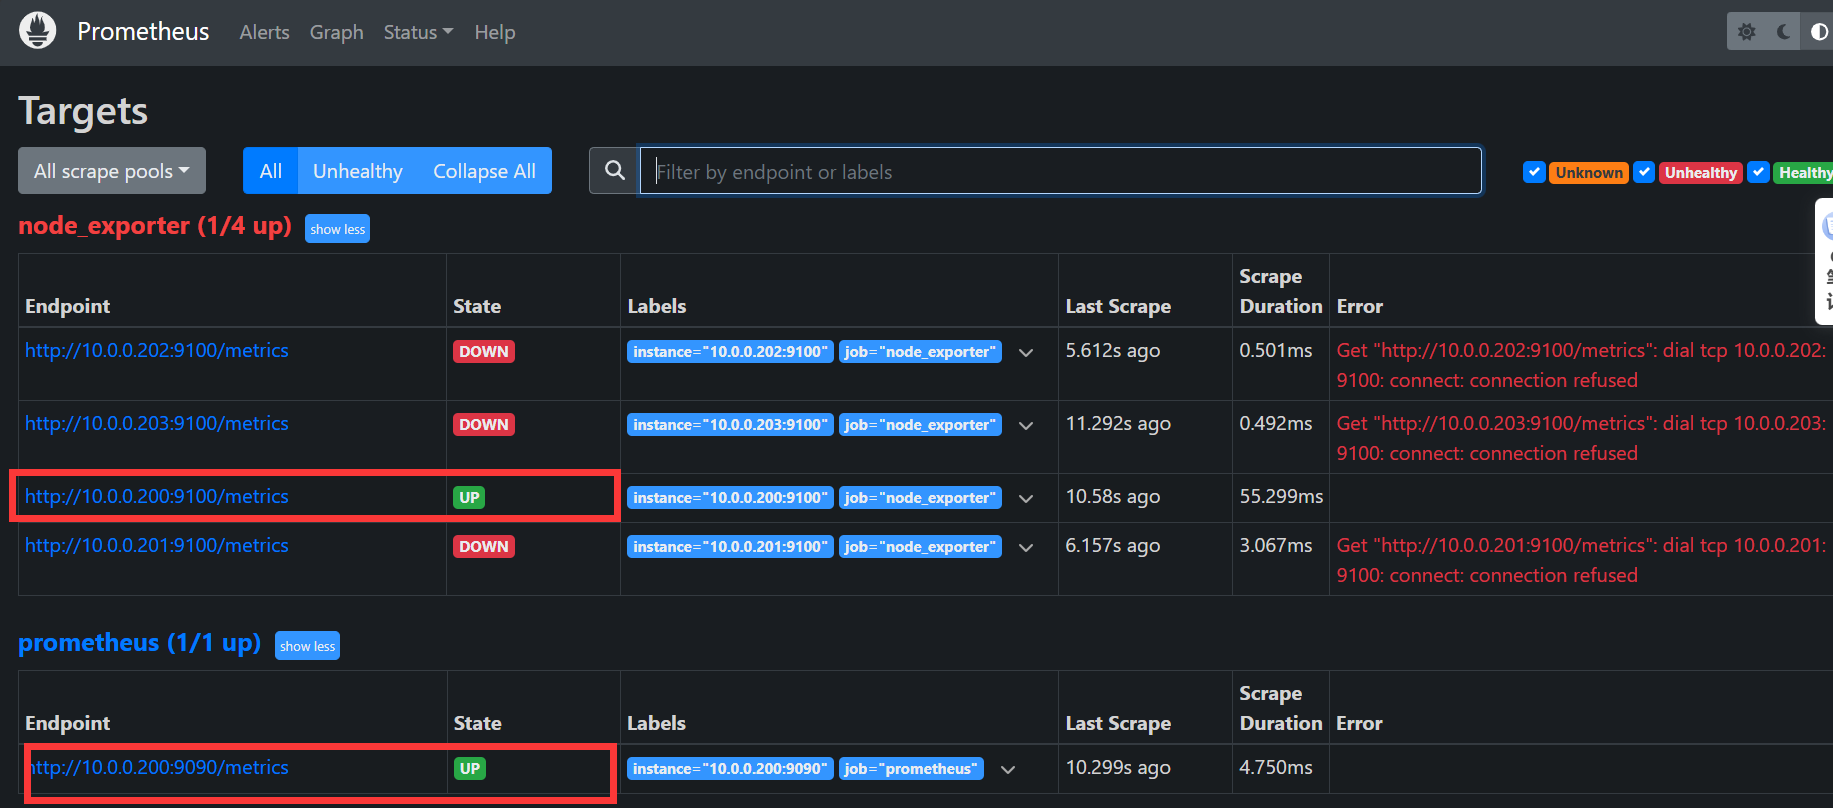Click the 5.612s ago last scrape value
Screen dimensions: 1833x808
pos(1113,351)
